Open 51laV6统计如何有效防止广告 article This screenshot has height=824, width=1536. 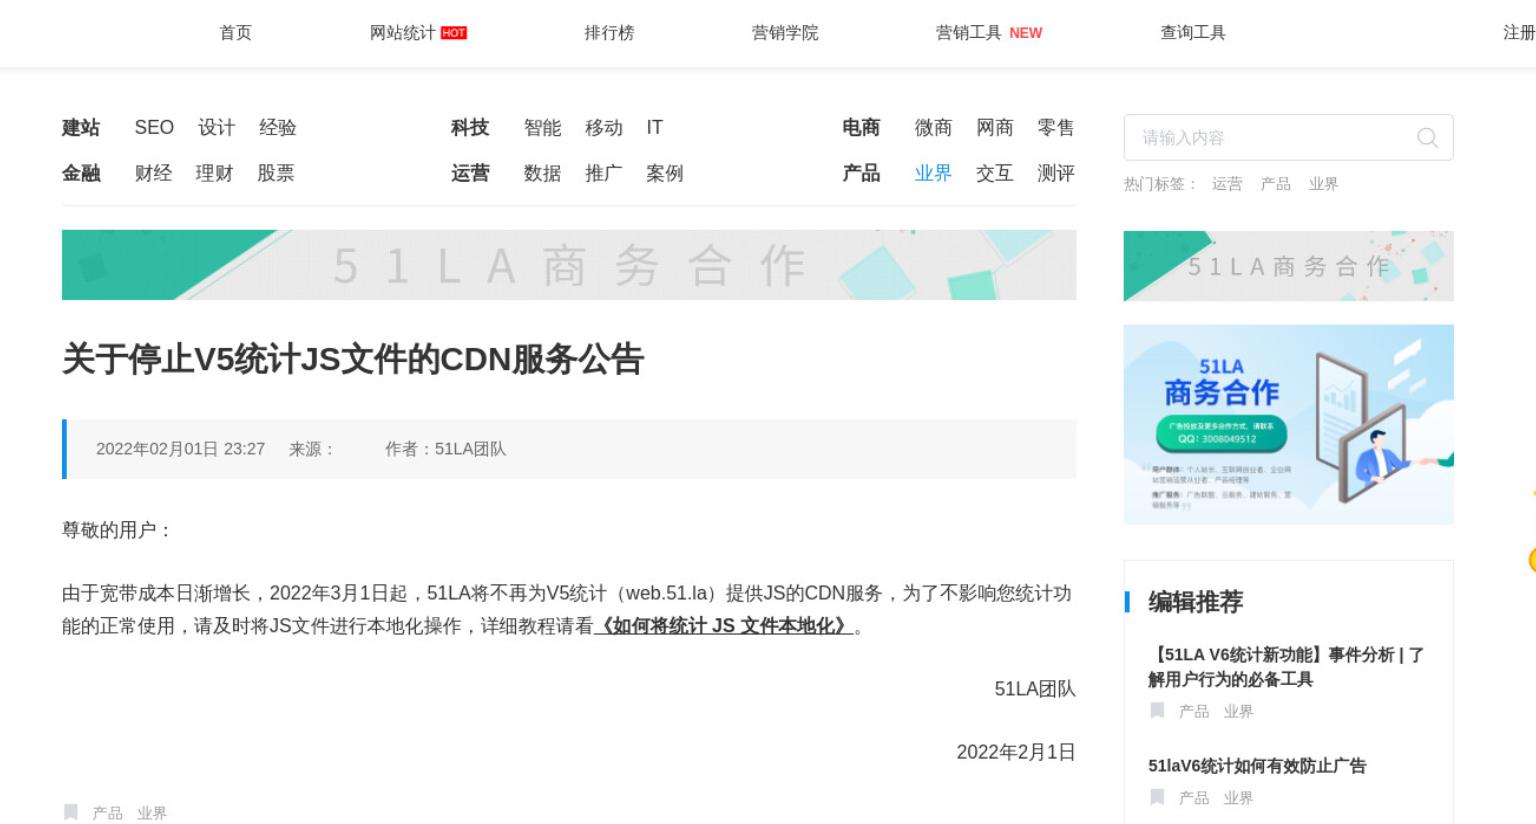(1257, 766)
